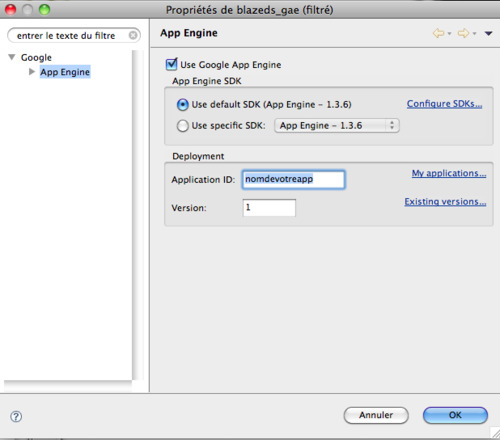Open the App Engine - 1.3.6 SDK dropdown
The width and height of the screenshot is (500, 440).
pyautogui.click(x=337, y=126)
